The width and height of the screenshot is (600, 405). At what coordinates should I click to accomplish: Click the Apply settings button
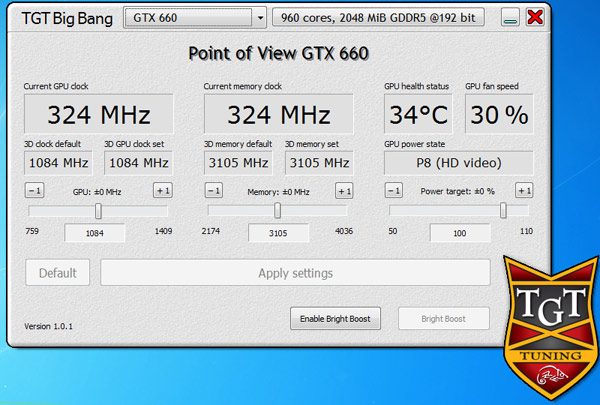tap(295, 273)
